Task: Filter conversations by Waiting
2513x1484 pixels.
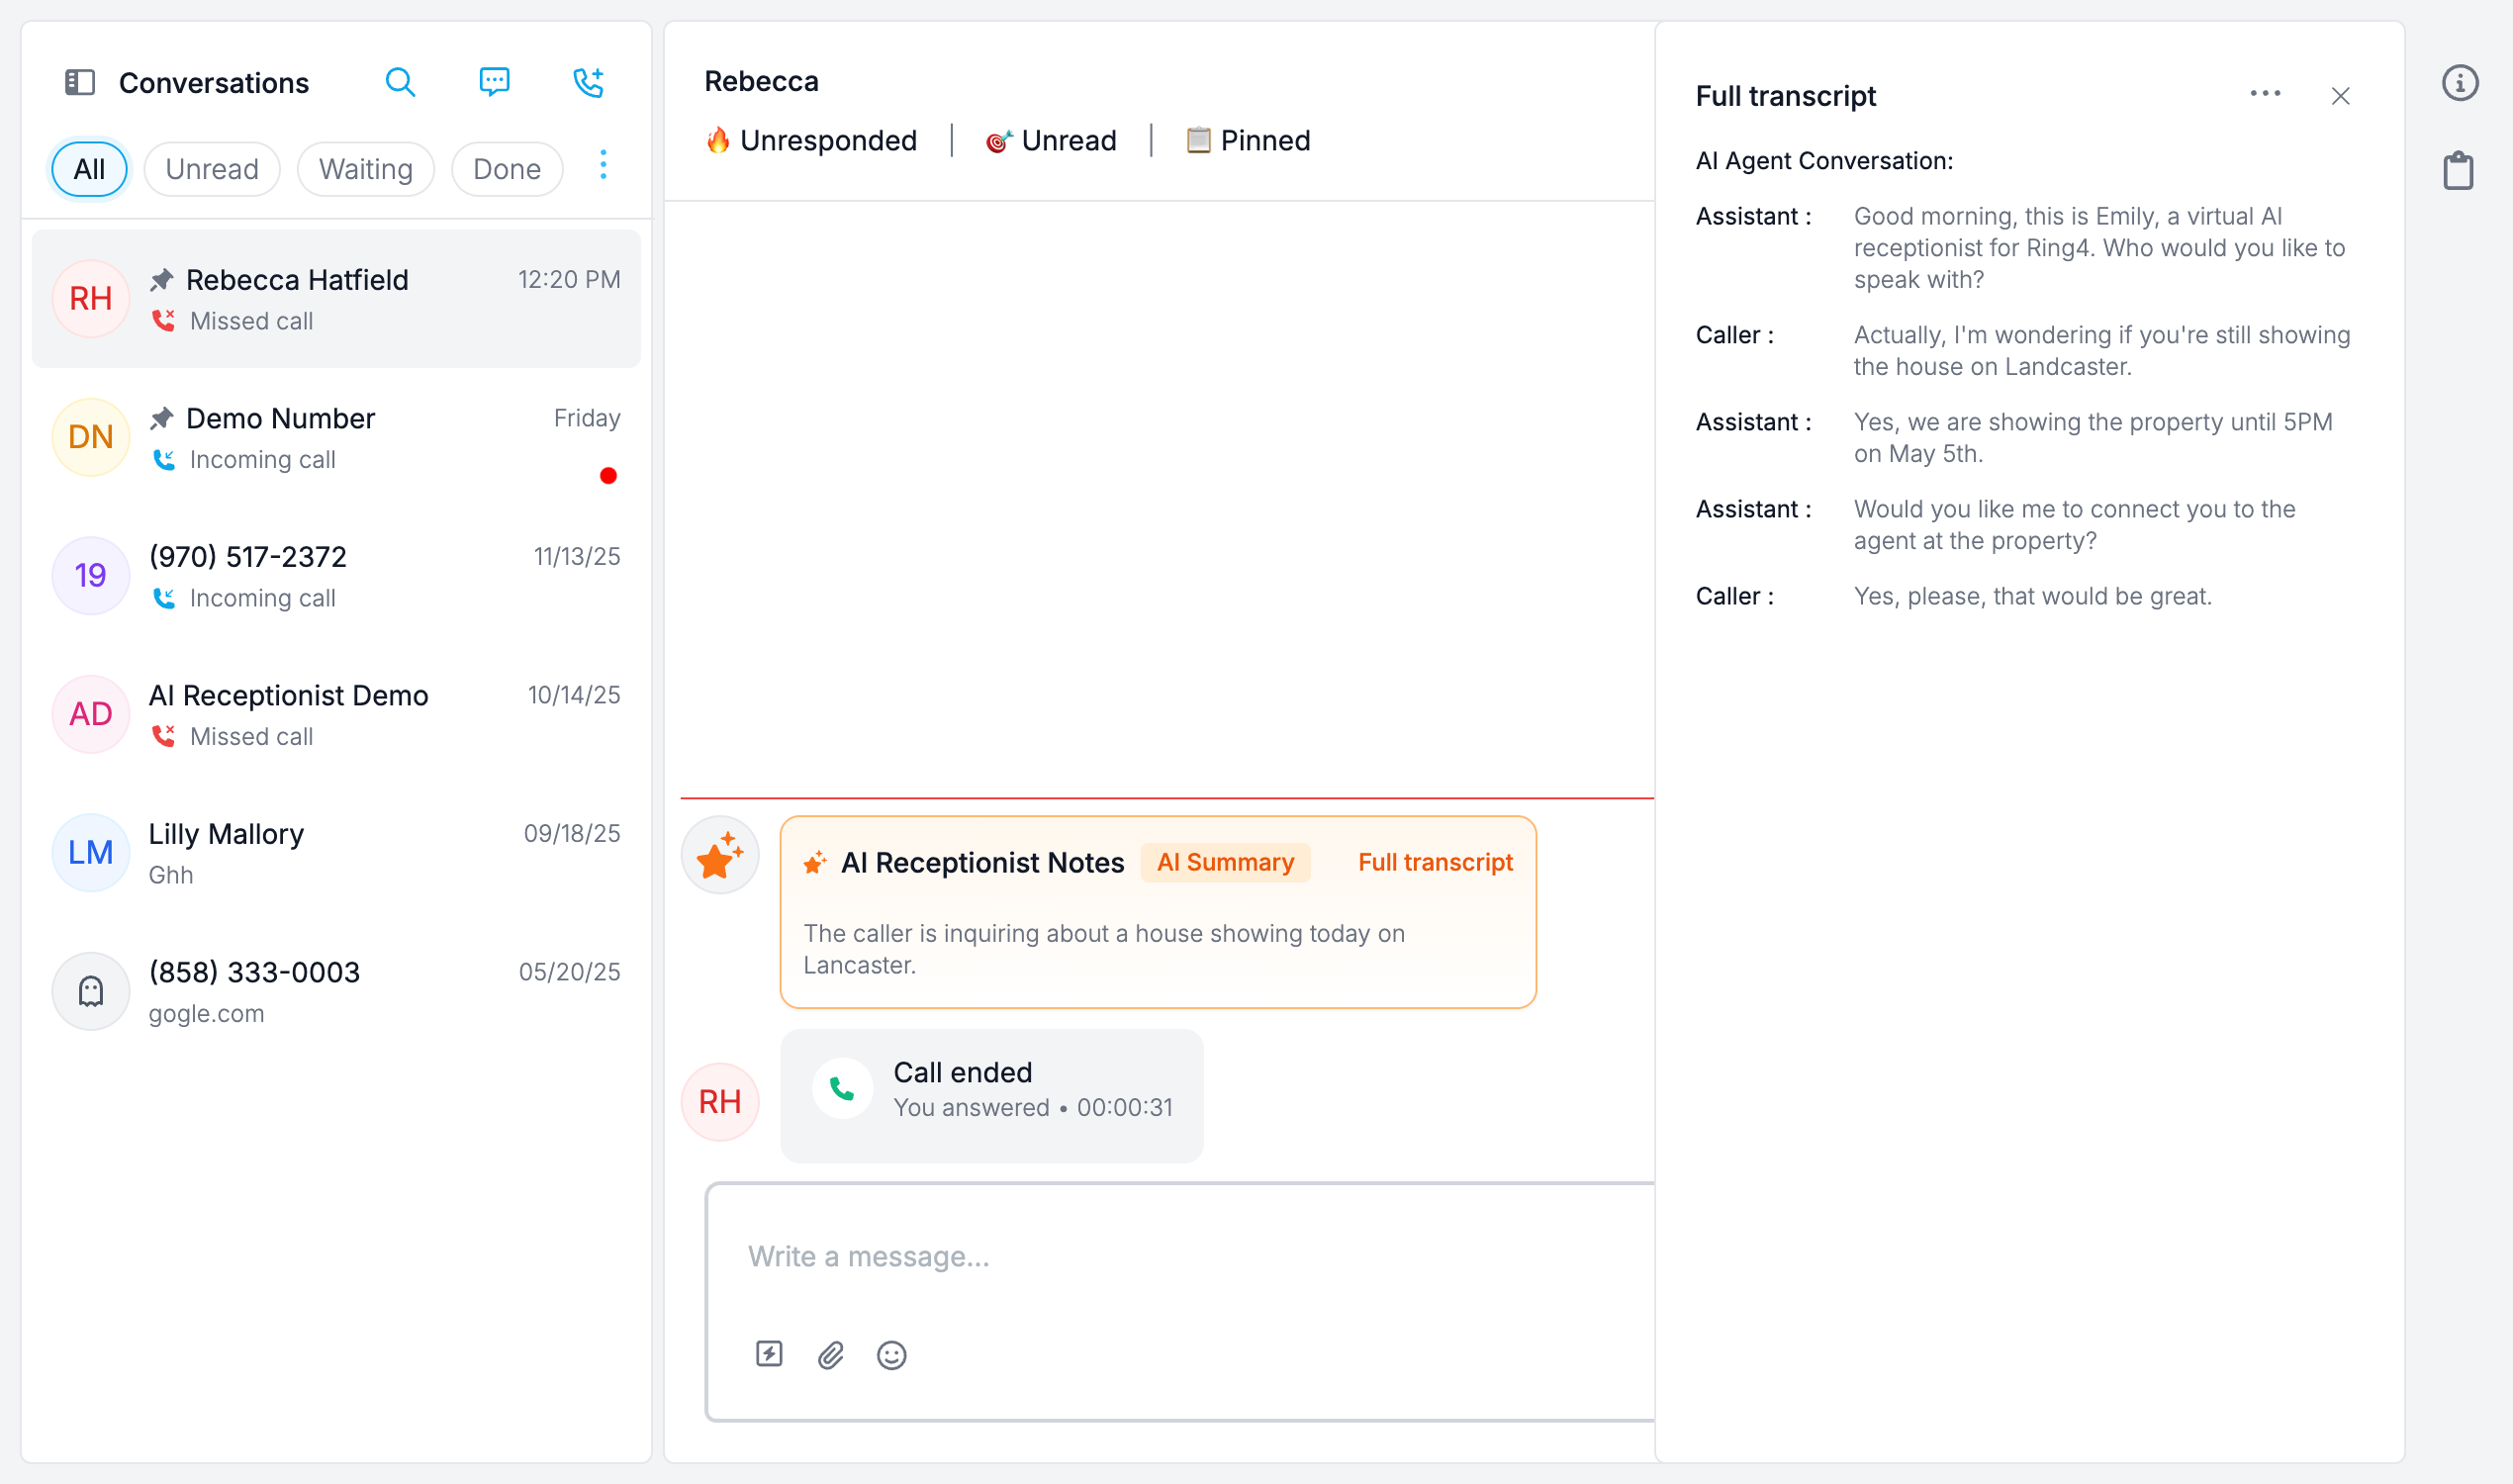Action: pyautogui.click(x=365, y=169)
